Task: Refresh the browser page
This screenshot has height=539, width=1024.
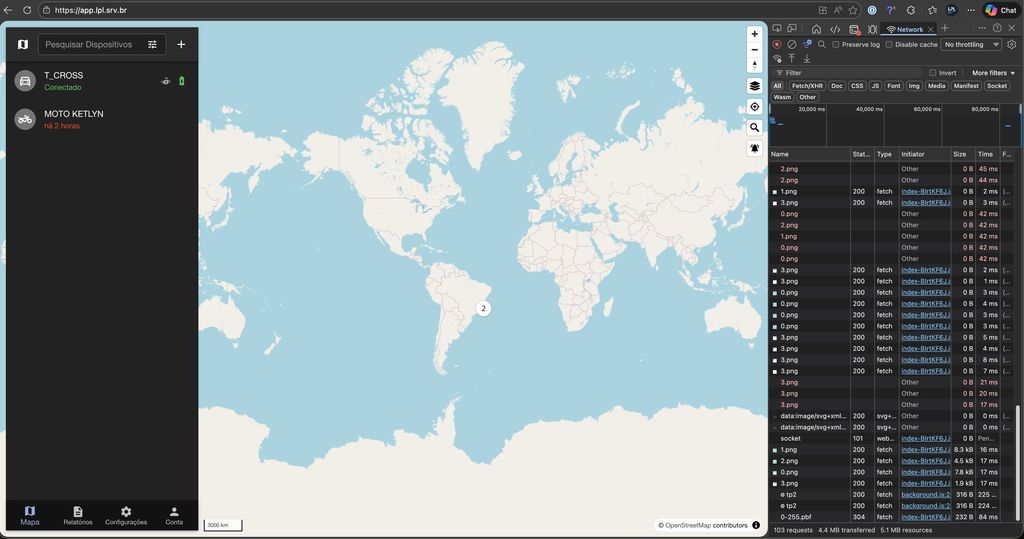Action: pyautogui.click(x=27, y=10)
